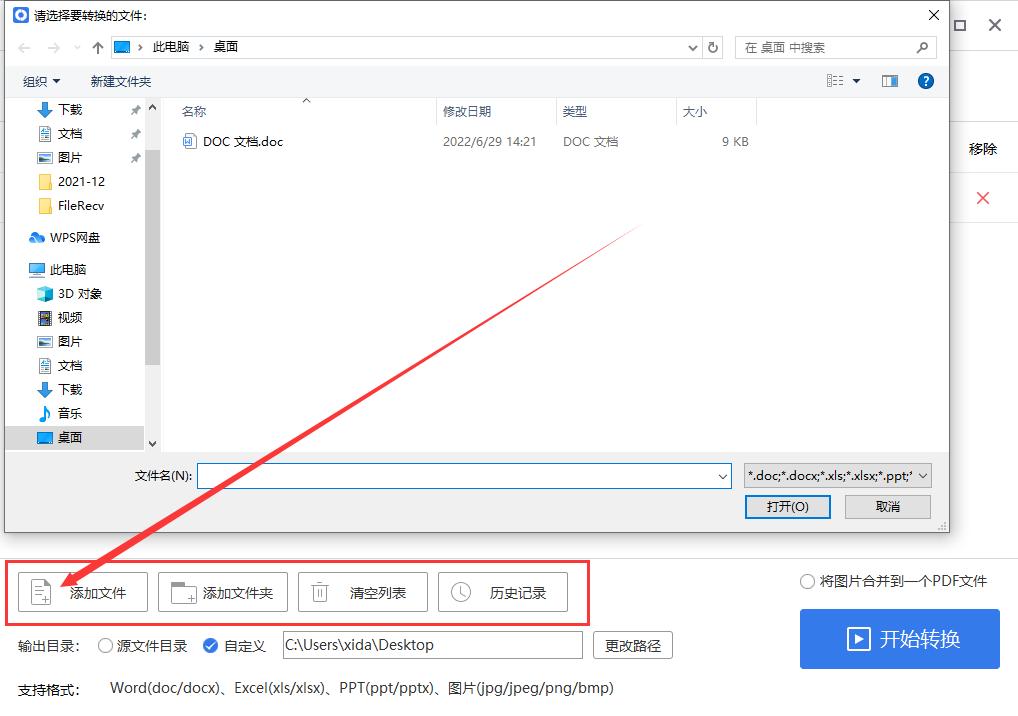Select the 源文件目录 radio button
This screenshot has width=1018, height=716.
point(104,646)
